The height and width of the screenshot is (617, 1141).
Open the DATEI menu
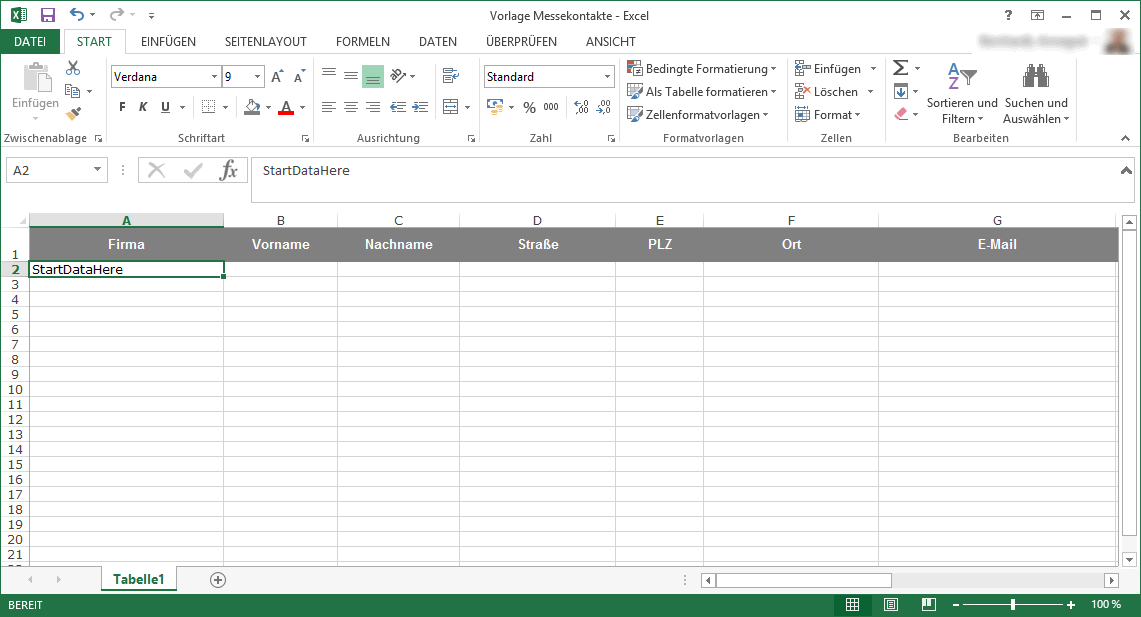click(31, 41)
